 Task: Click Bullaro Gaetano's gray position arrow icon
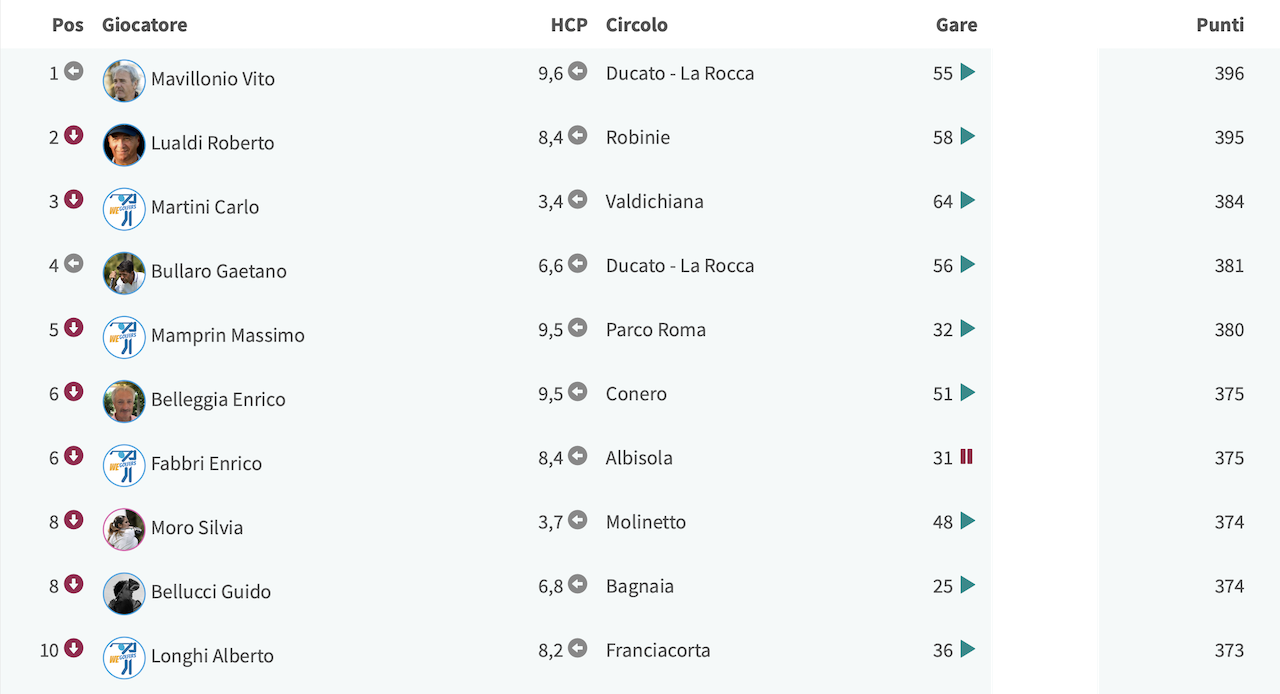click(74, 263)
